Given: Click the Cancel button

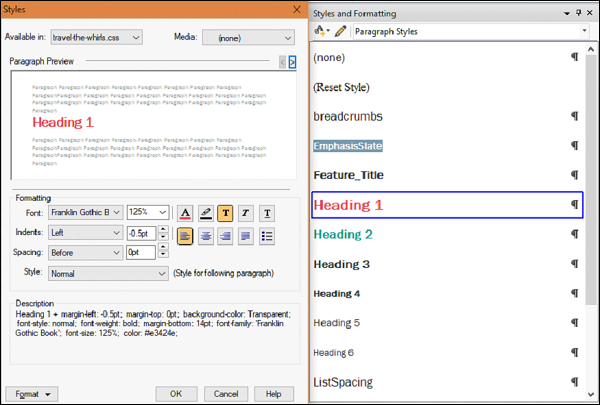Looking at the screenshot, I should click(225, 393).
